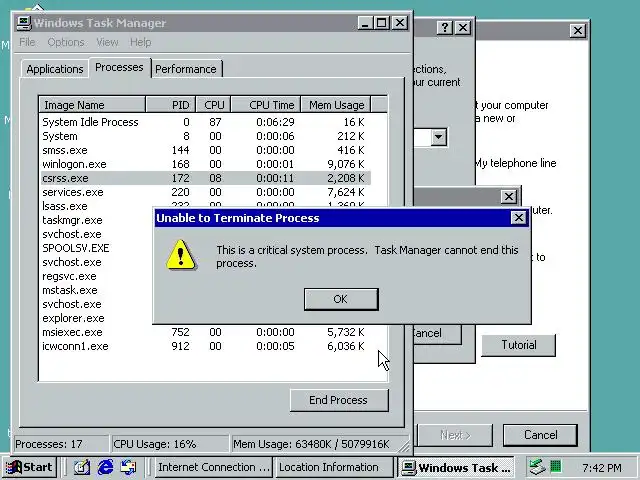Click the network connection tray icon
This screenshot has height=480, width=640.
coord(537,467)
